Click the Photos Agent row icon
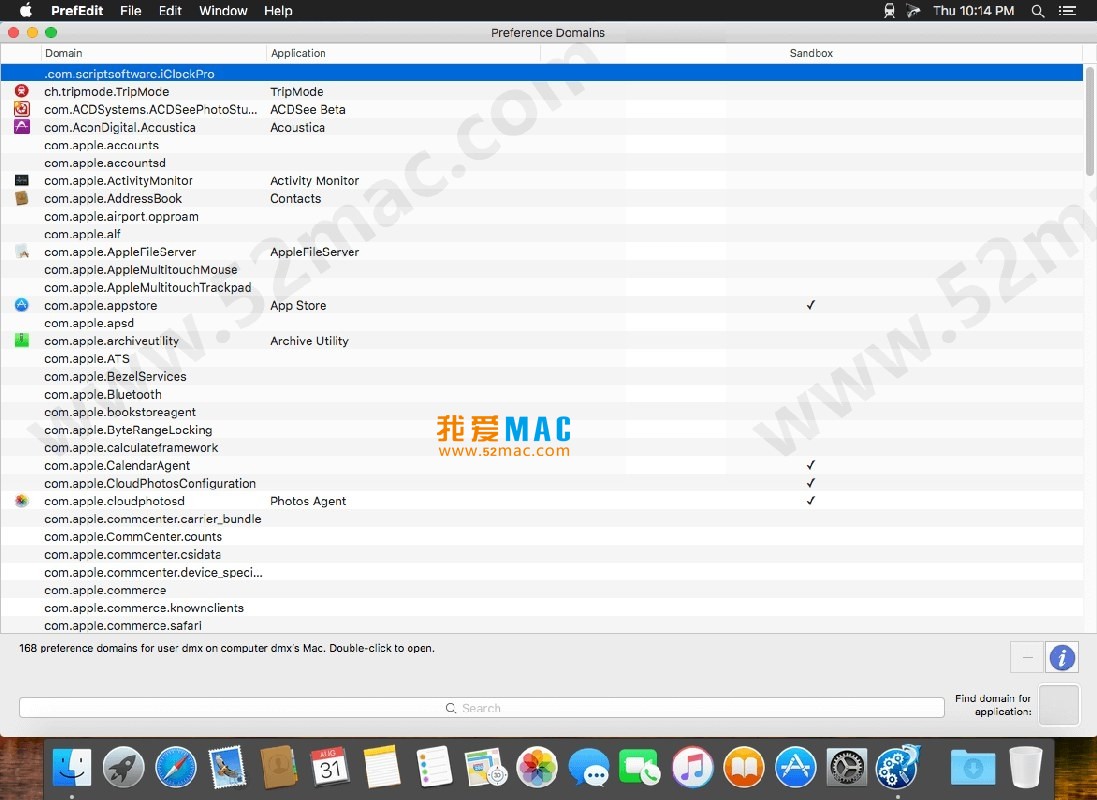Viewport: 1097px width, 800px height. pos(22,500)
